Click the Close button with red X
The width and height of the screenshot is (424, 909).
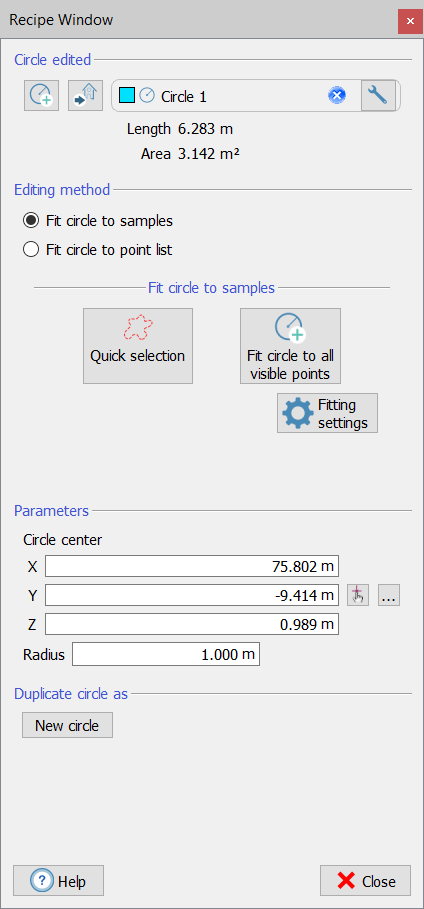[x=365, y=881]
